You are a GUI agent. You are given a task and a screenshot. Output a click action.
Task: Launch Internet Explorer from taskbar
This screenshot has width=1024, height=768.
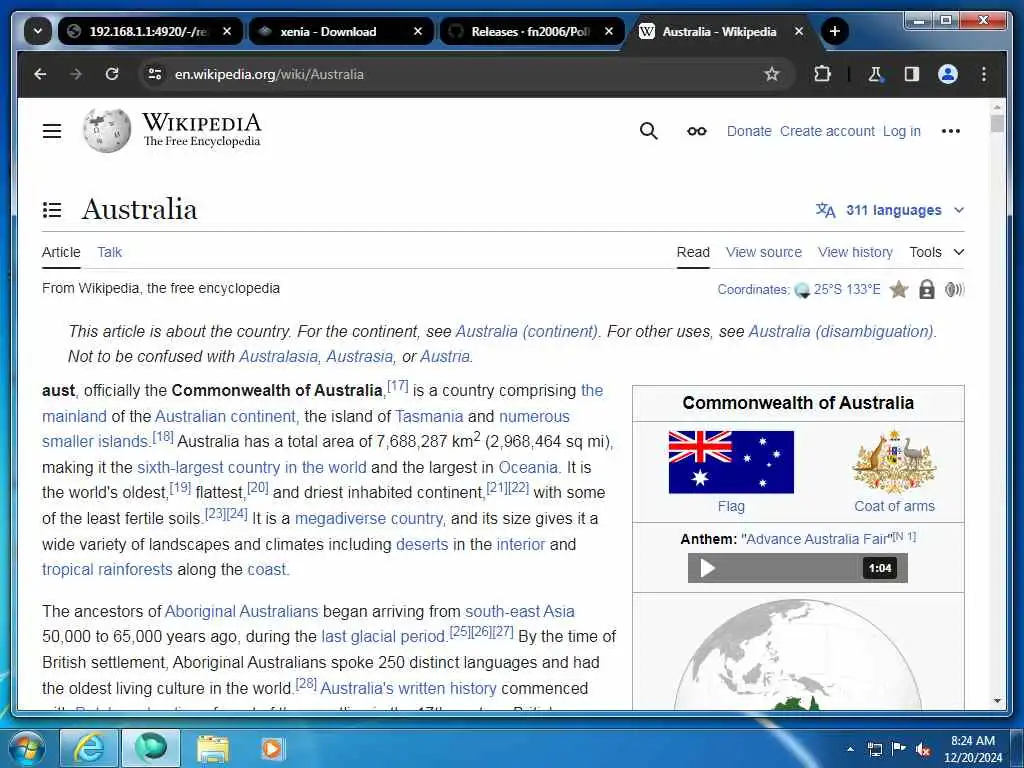point(89,748)
